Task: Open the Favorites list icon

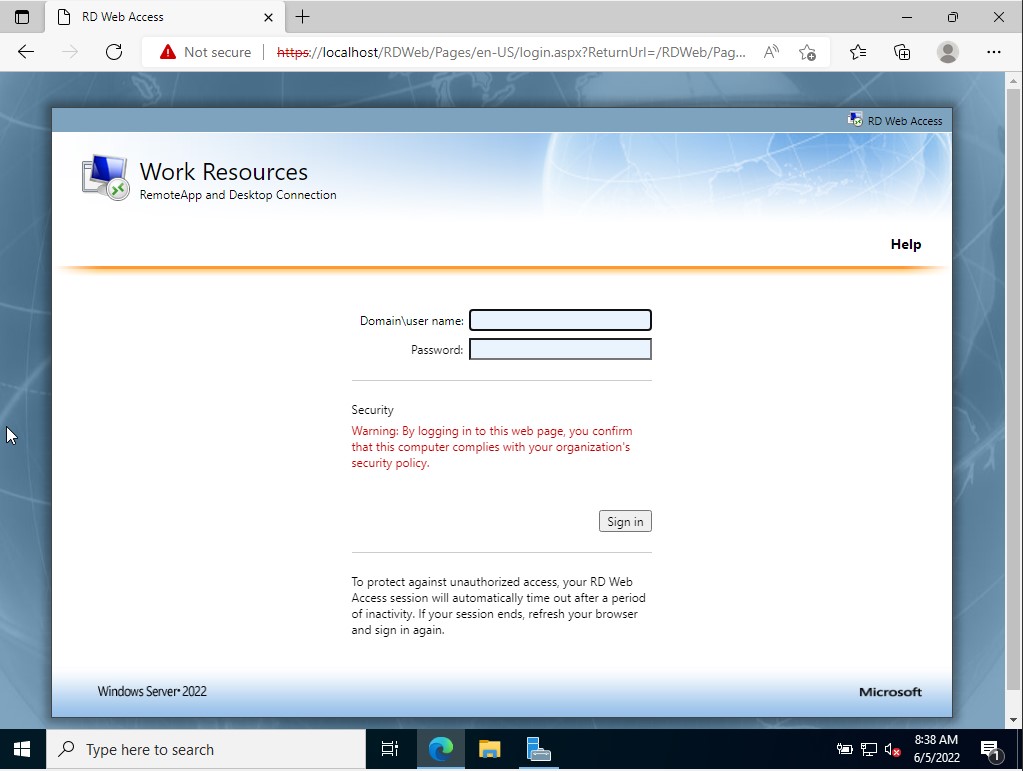Action: coord(858,52)
